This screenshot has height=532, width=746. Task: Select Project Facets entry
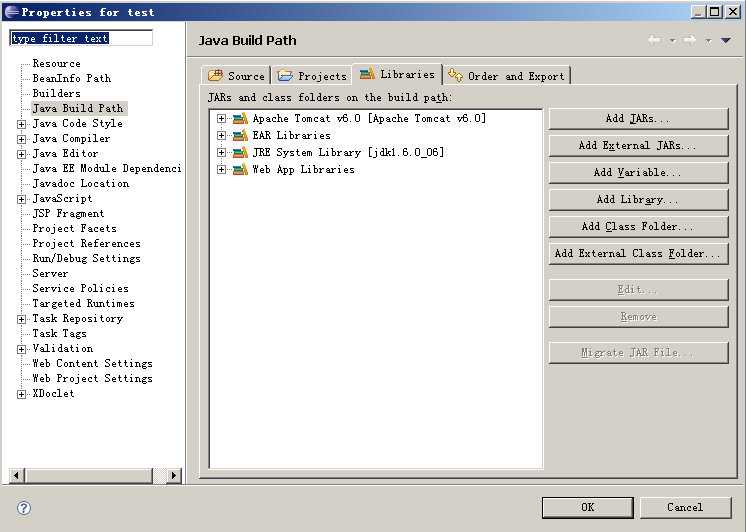pyautogui.click(x=74, y=229)
